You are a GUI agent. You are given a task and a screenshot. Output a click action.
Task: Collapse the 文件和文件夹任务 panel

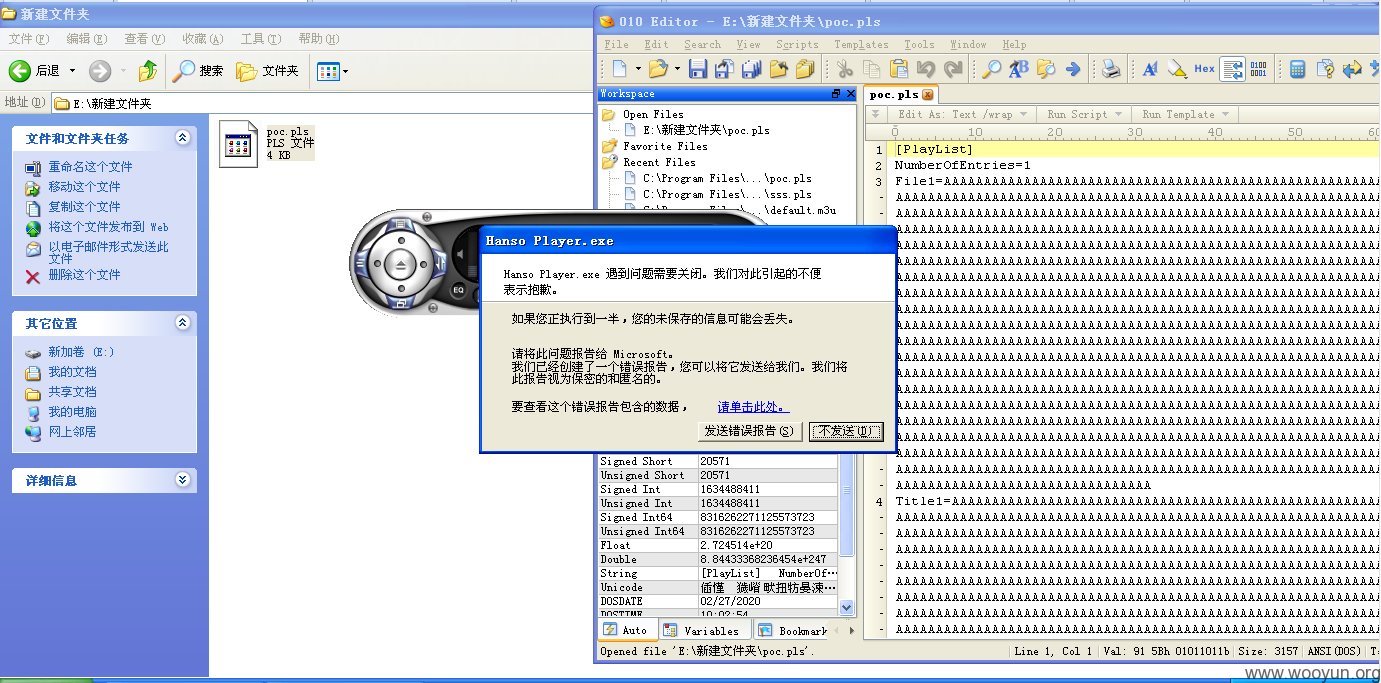coord(182,138)
